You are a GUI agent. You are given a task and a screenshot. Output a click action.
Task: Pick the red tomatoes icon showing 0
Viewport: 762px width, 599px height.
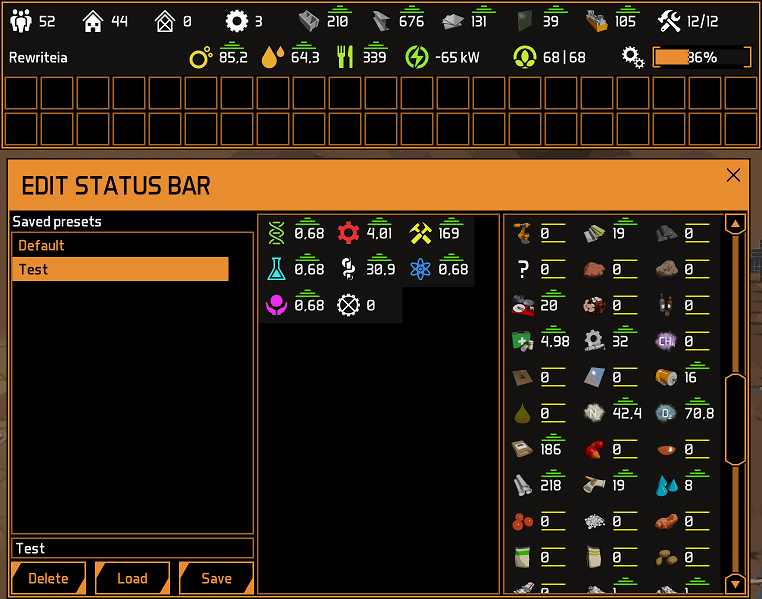click(x=523, y=521)
